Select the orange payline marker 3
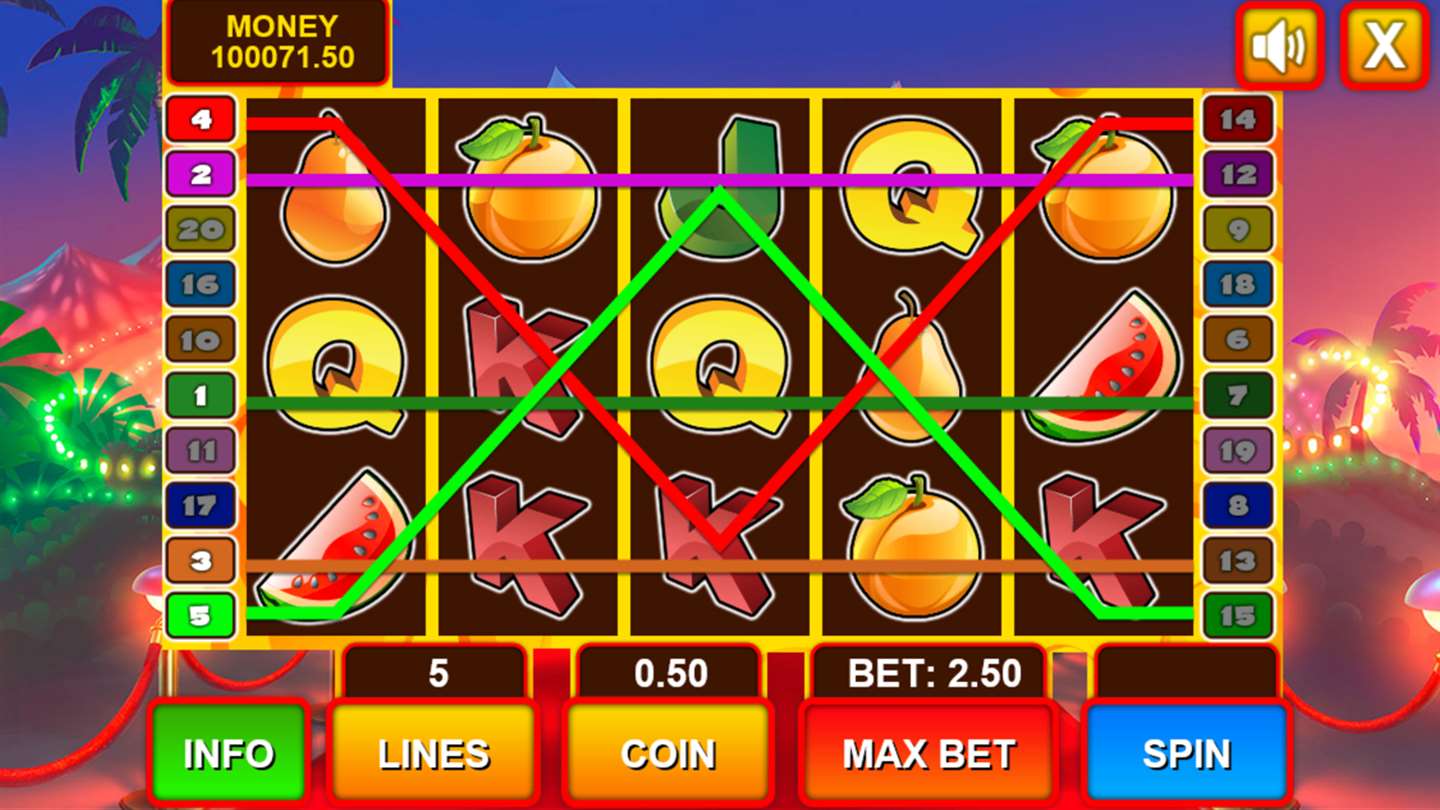Screen dimensions: 1440x810 click(201, 561)
